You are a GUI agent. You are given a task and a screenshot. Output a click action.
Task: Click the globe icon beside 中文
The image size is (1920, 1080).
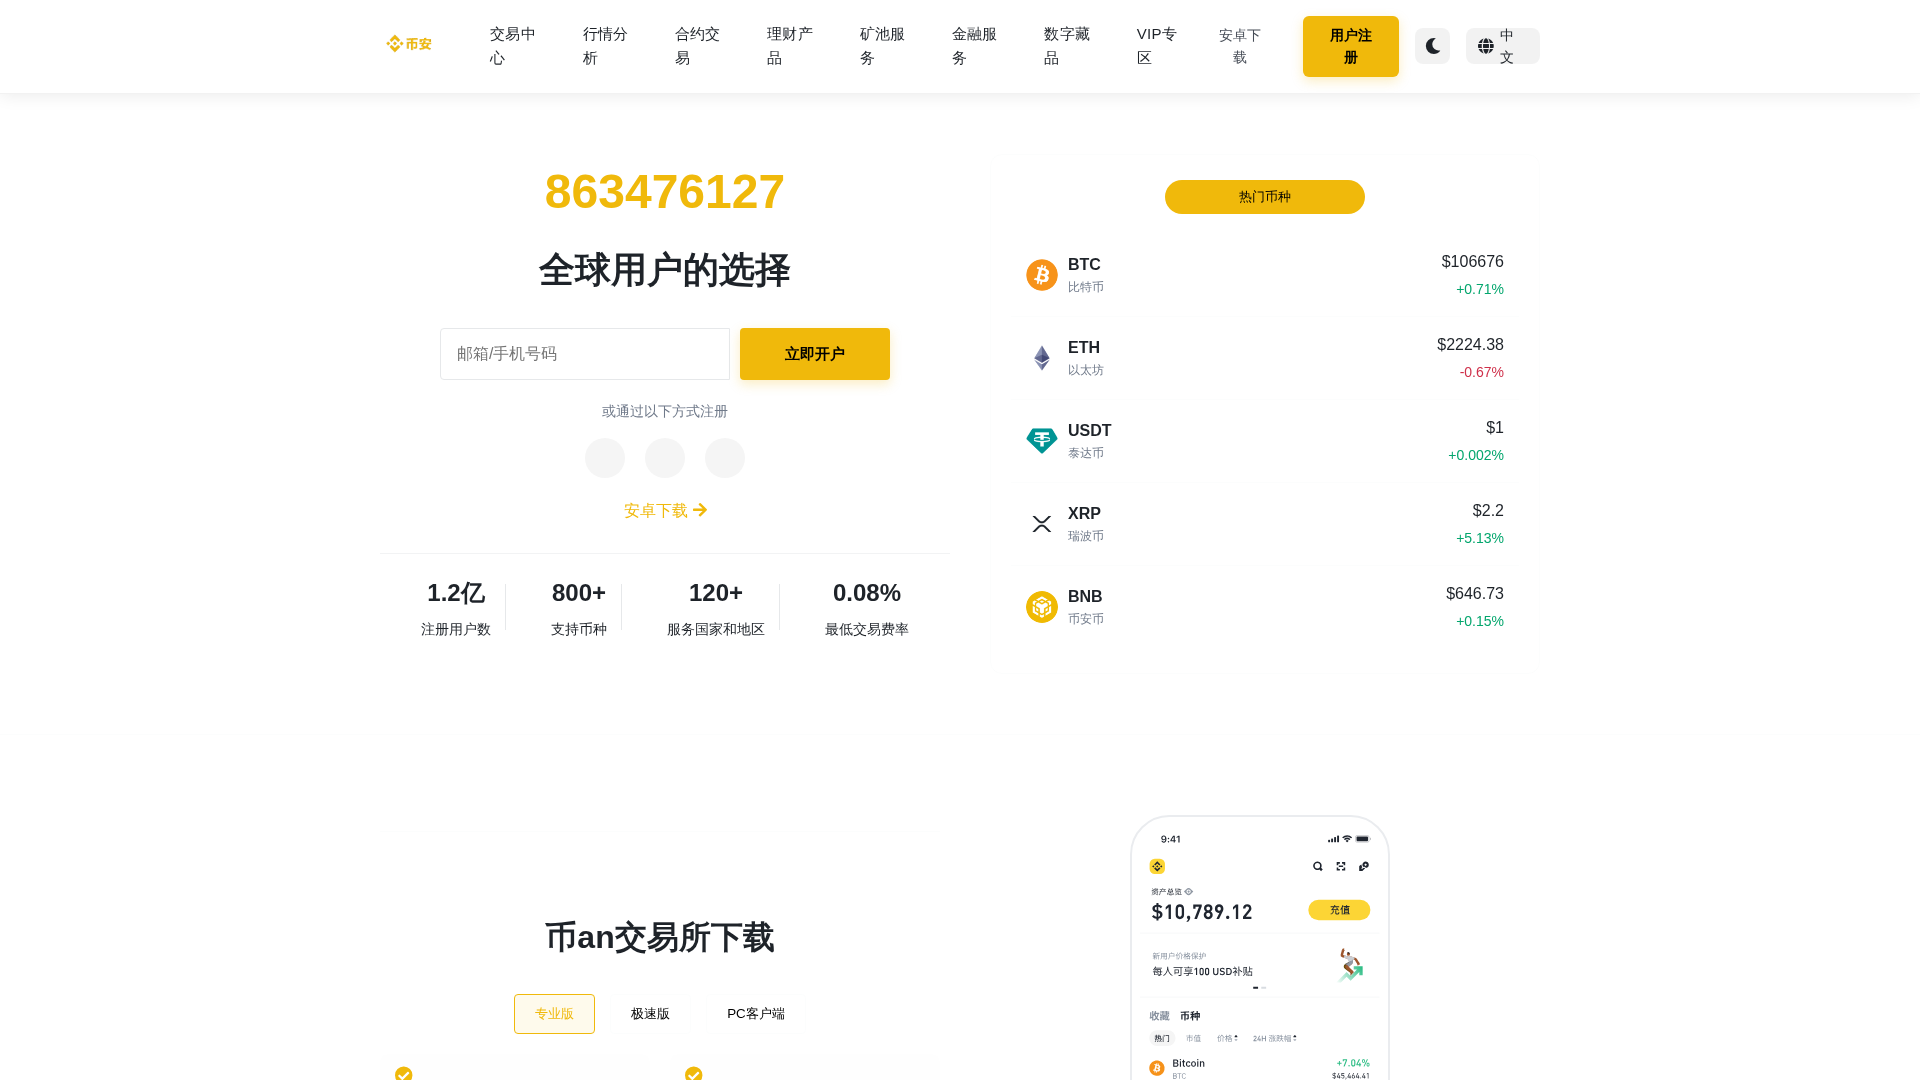tap(1485, 46)
